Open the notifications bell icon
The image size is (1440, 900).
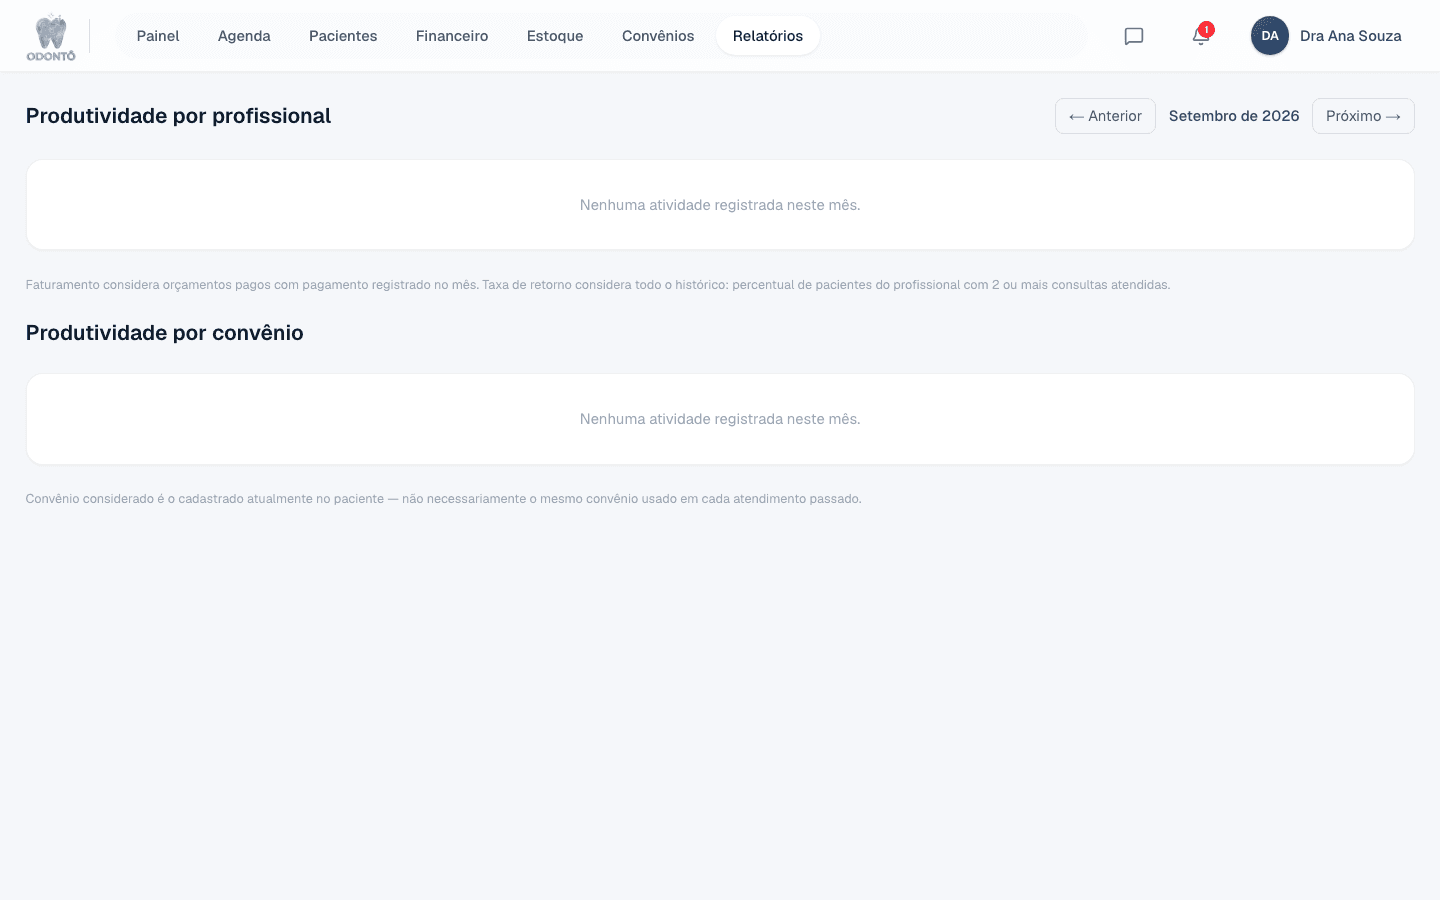point(1201,36)
